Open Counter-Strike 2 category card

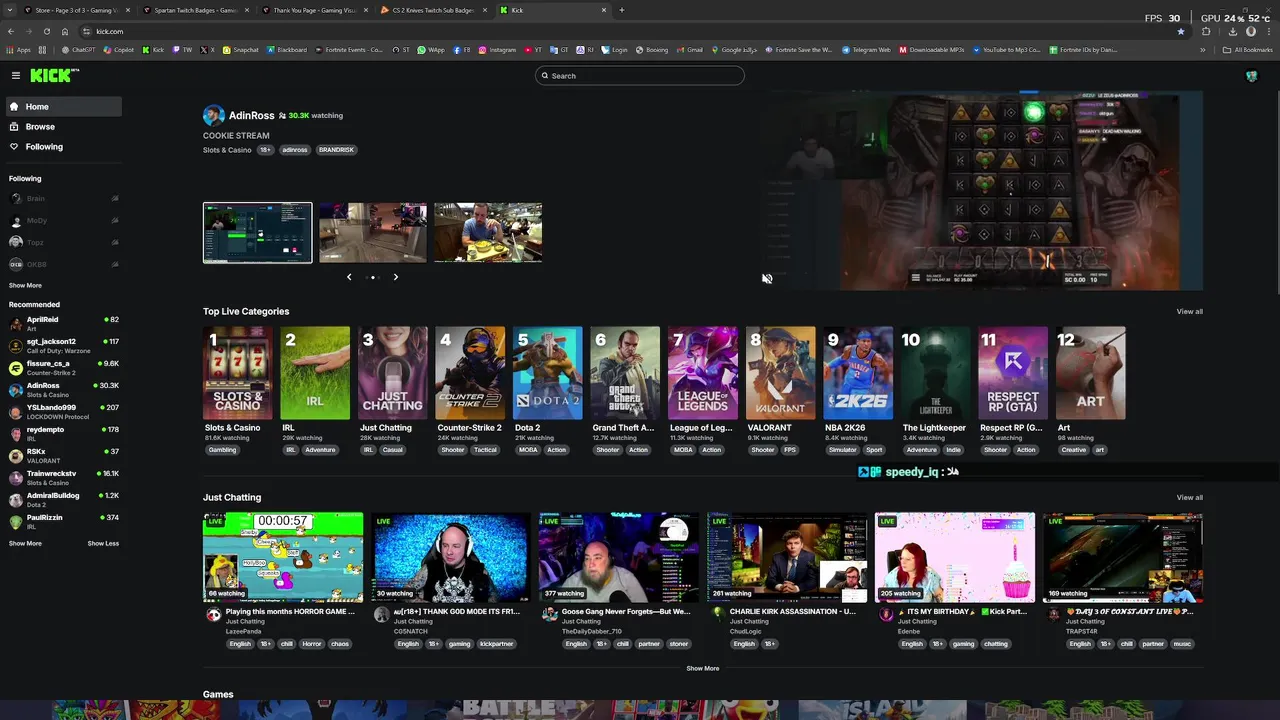(470, 373)
